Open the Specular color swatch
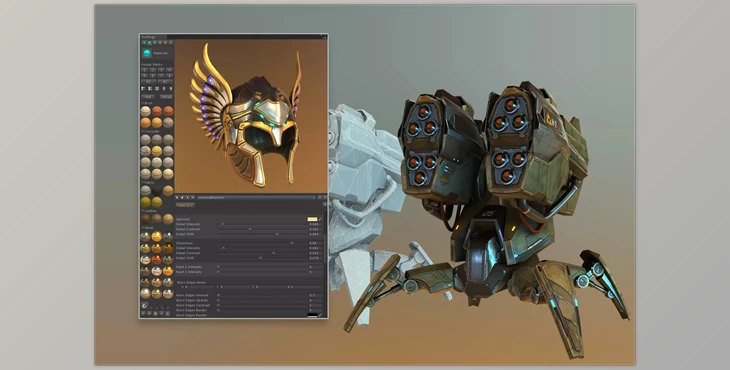Viewport: 730px width, 370px height. point(312,219)
